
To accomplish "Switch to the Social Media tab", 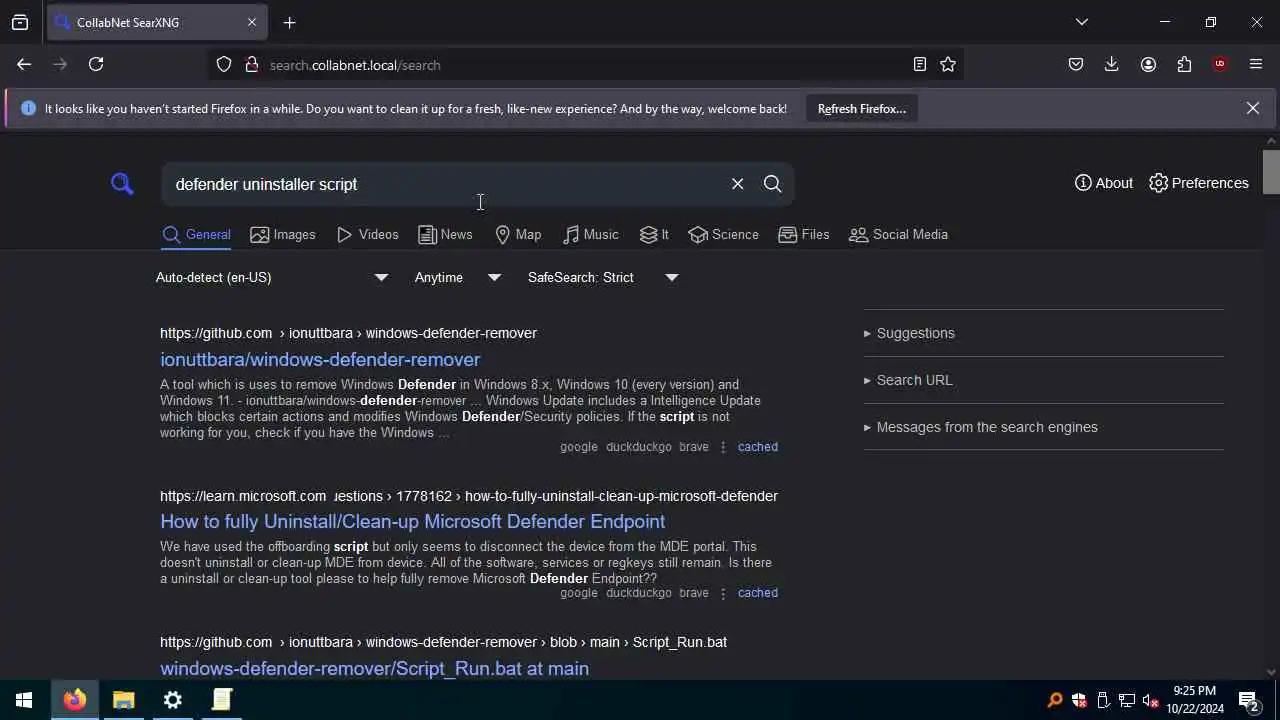I will [x=898, y=235].
